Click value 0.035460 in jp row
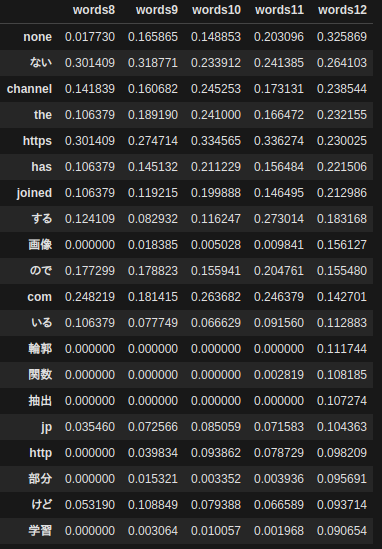The height and width of the screenshot is (549, 382). [90, 427]
